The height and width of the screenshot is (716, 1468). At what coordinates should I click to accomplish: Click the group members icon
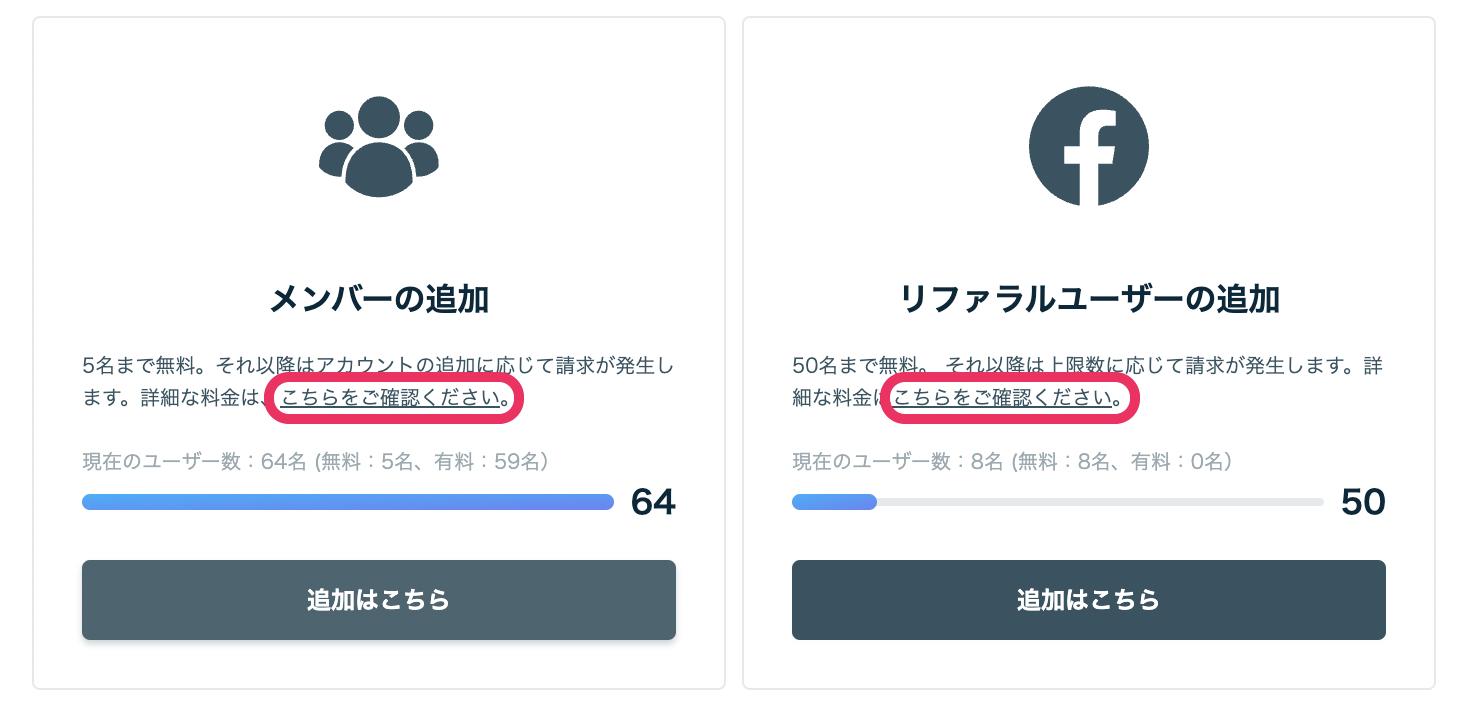[379, 146]
